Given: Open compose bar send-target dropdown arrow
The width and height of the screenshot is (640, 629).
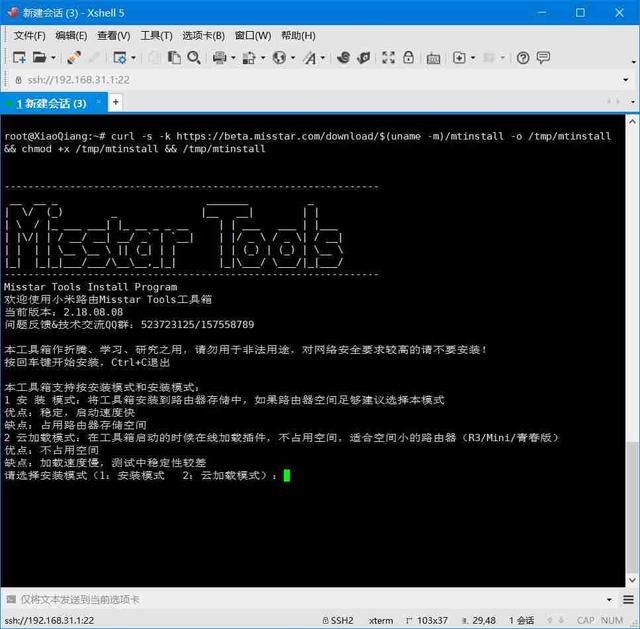Looking at the screenshot, I should tap(609, 600).
